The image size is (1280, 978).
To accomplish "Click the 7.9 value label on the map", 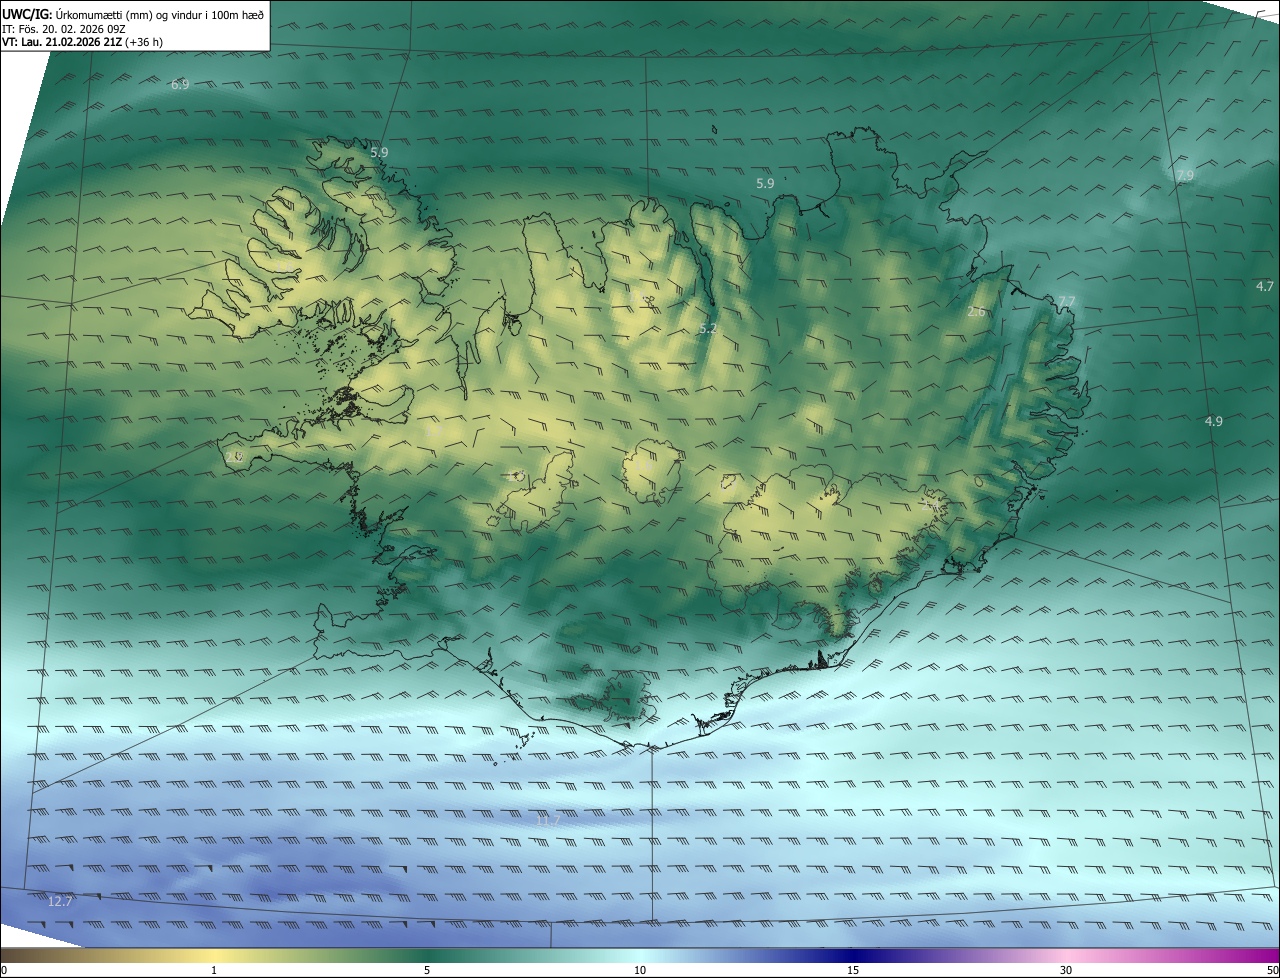I will pos(1184,175).
